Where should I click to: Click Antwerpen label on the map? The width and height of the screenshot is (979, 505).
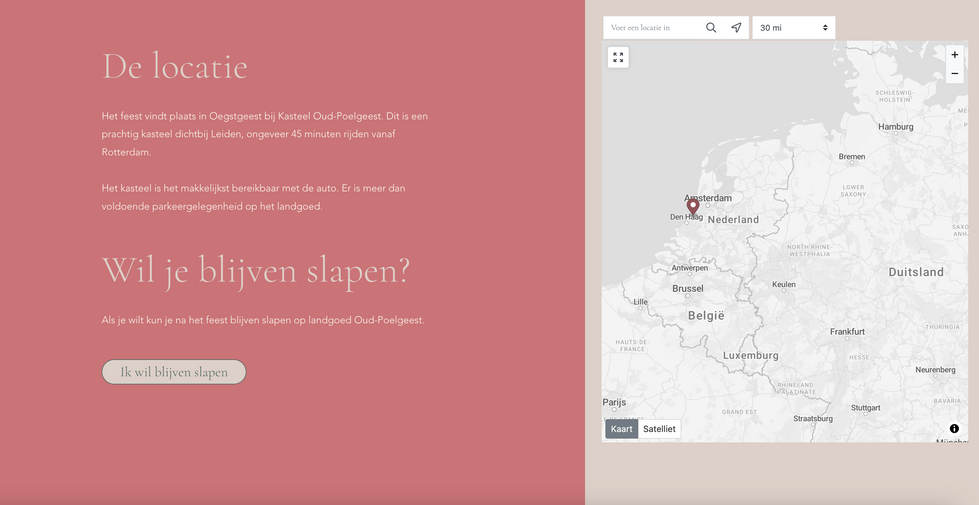pos(689,268)
